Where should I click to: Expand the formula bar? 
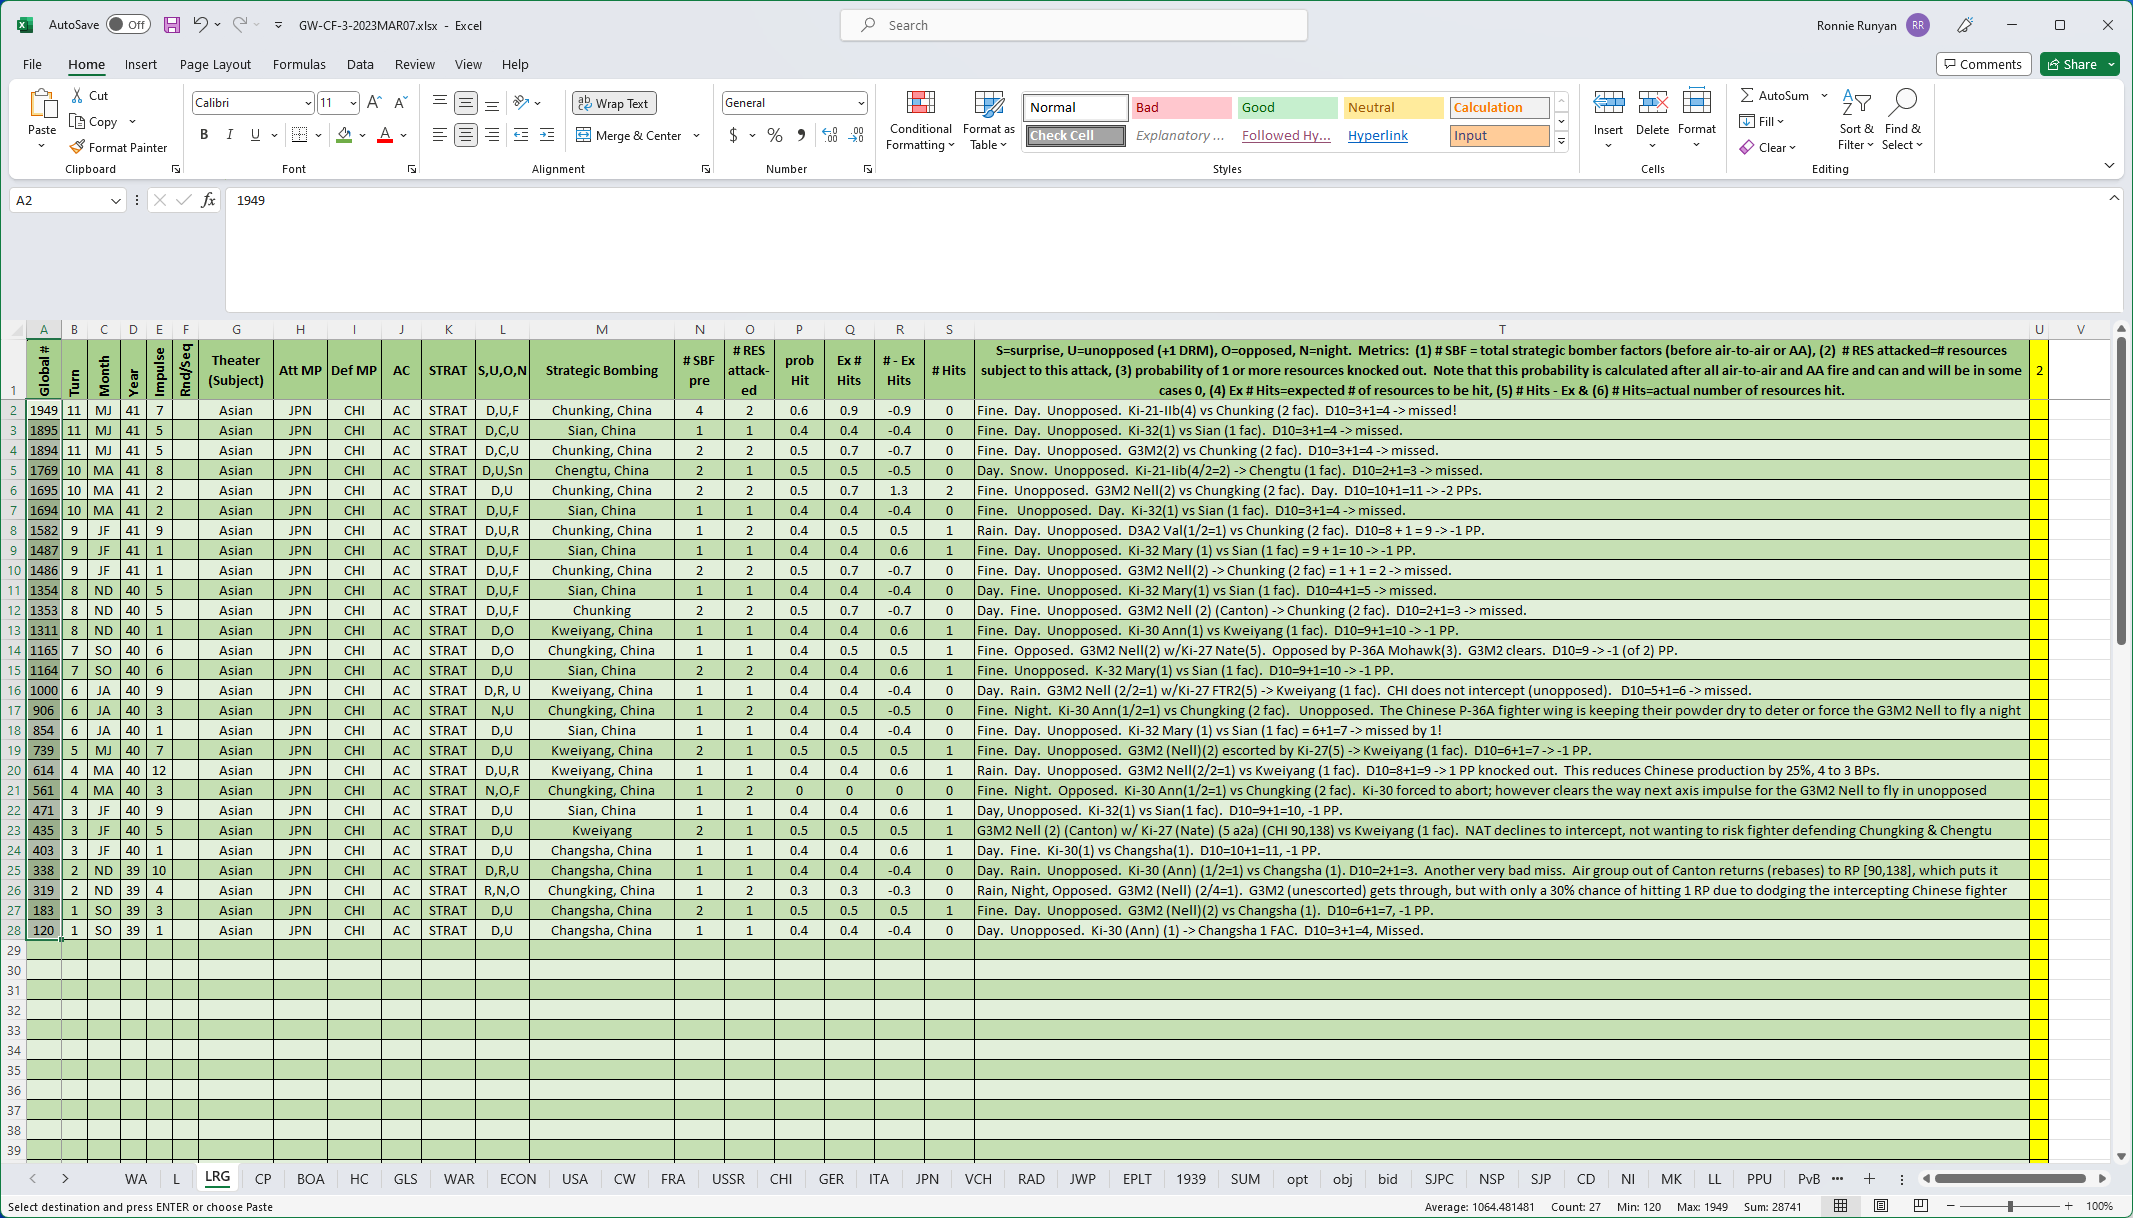click(x=2114, y=198)
